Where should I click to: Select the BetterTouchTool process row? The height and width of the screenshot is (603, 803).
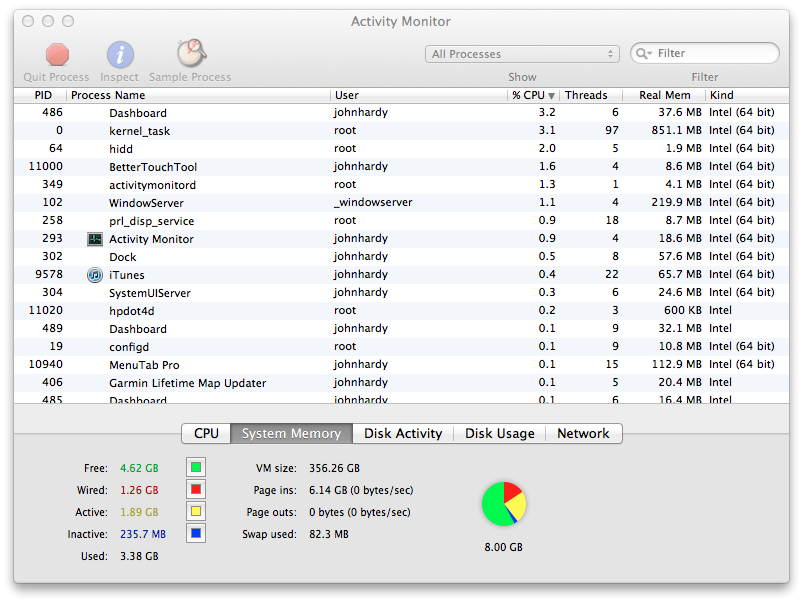pos(402,167)
